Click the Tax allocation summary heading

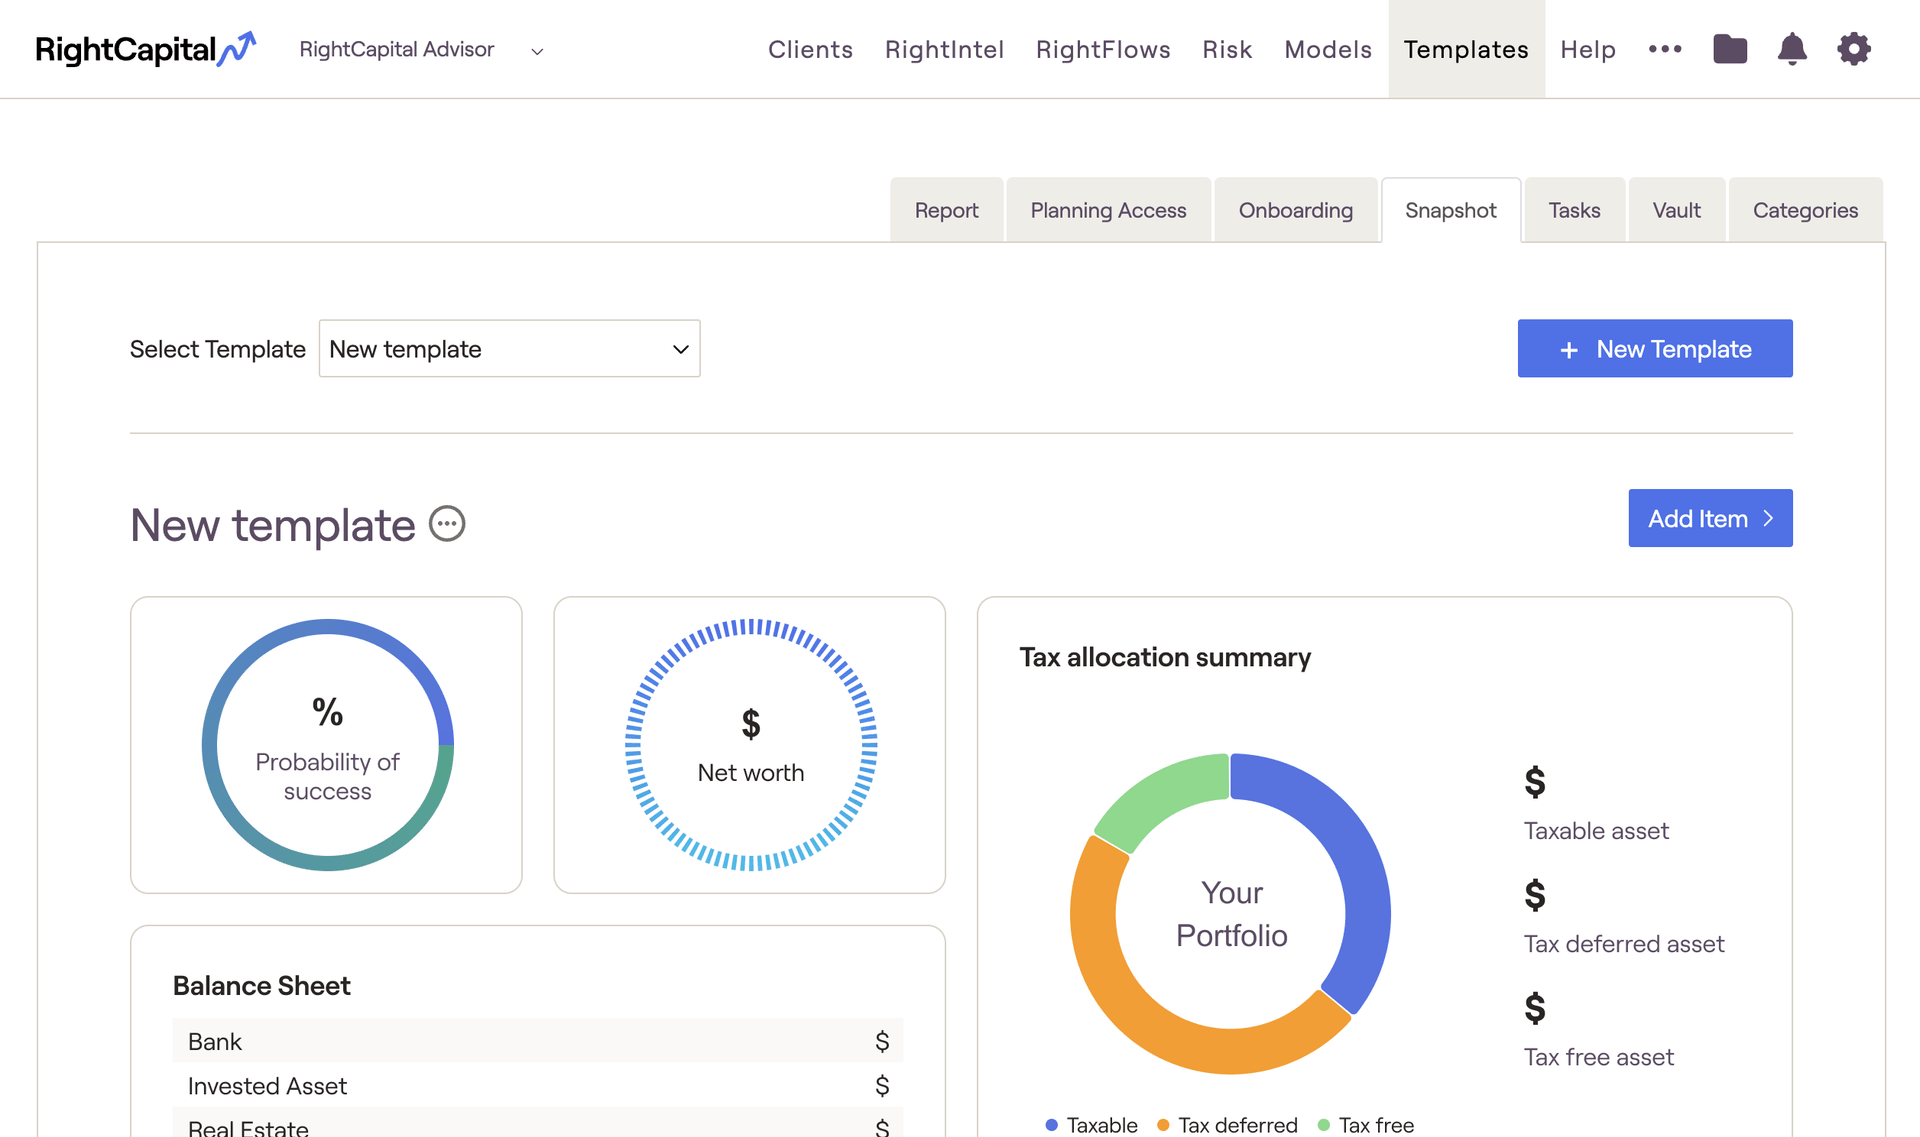(x=1165, y=657)
